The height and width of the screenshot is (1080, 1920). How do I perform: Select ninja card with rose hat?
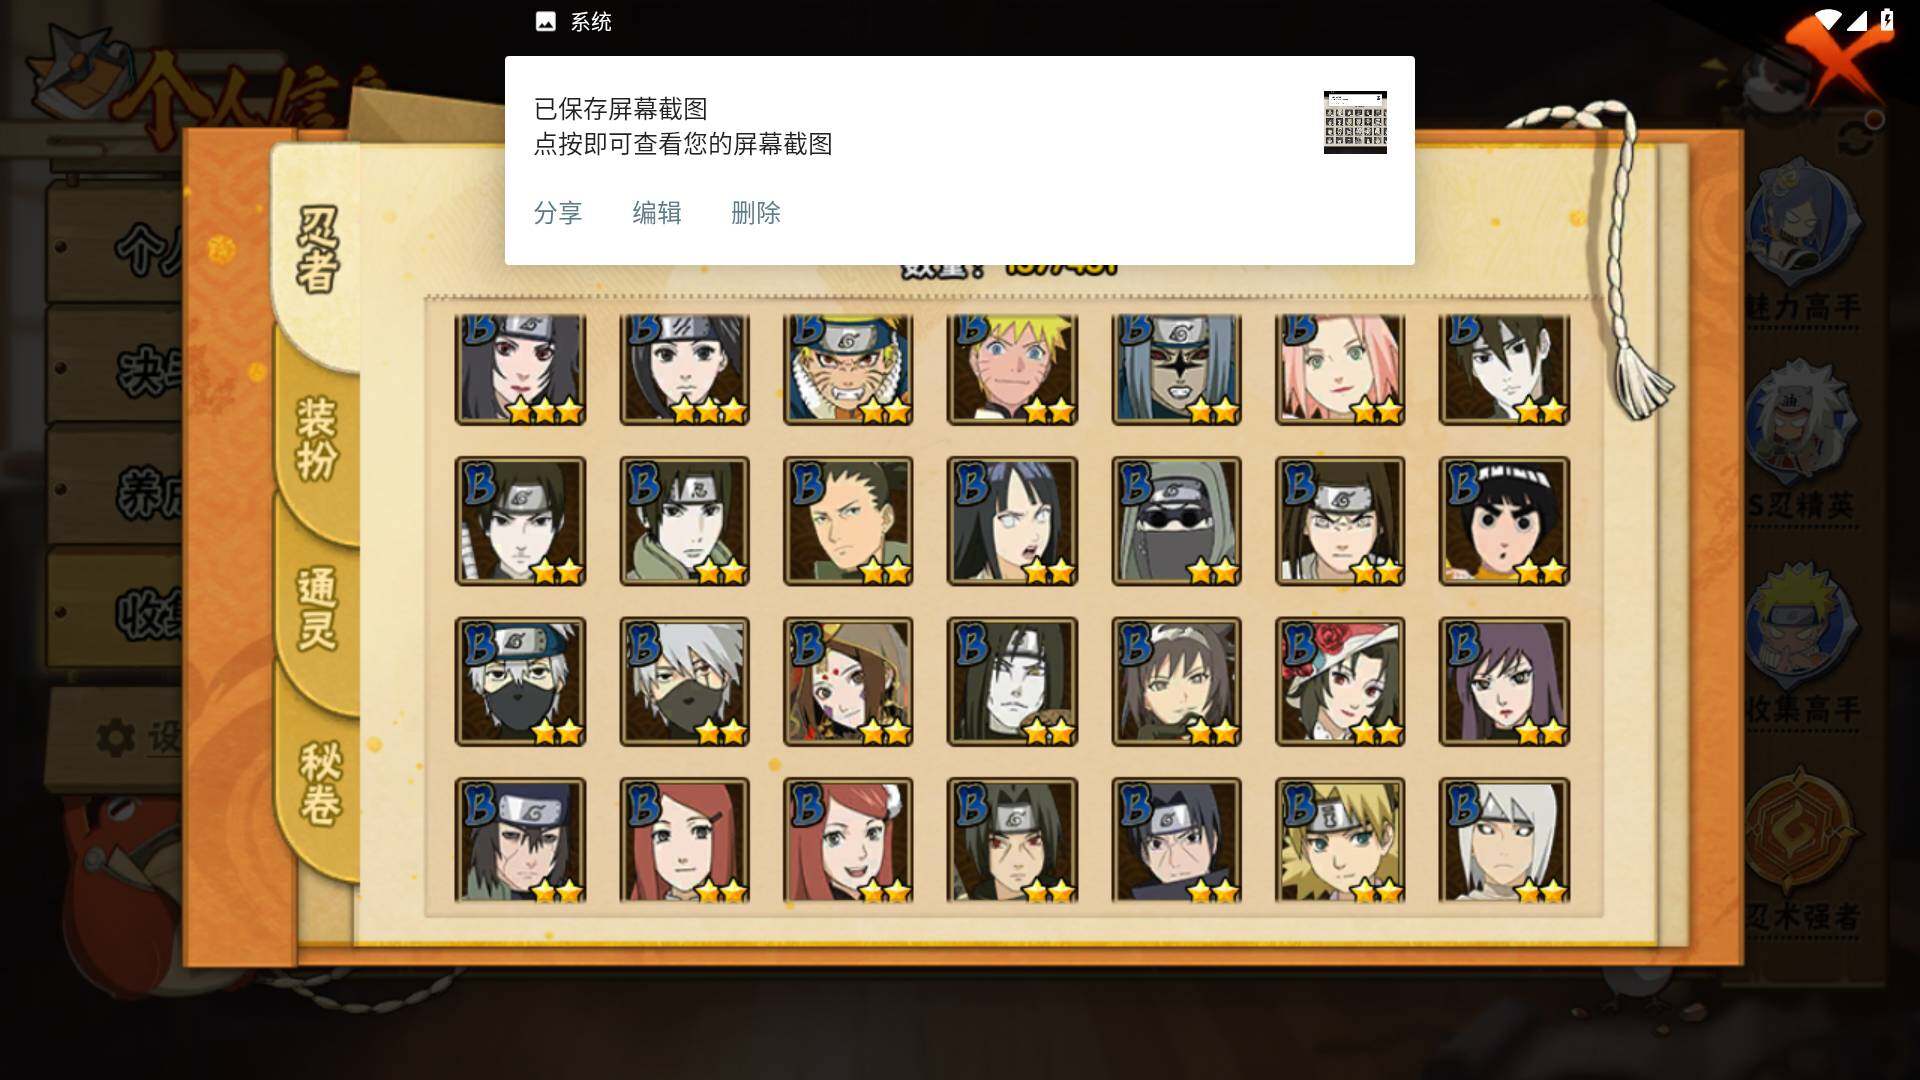(1340, 682)
